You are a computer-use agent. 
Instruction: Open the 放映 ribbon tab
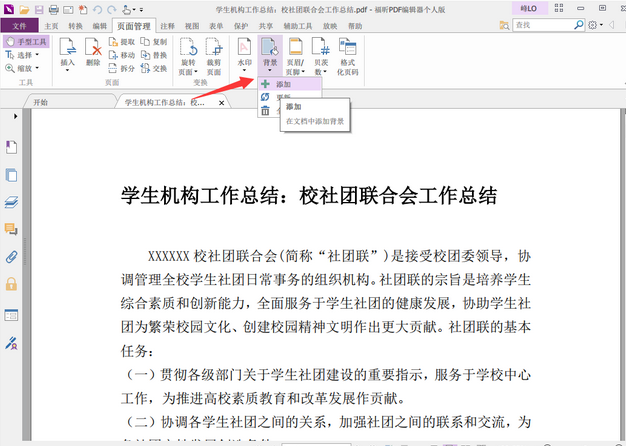point(330,26)
